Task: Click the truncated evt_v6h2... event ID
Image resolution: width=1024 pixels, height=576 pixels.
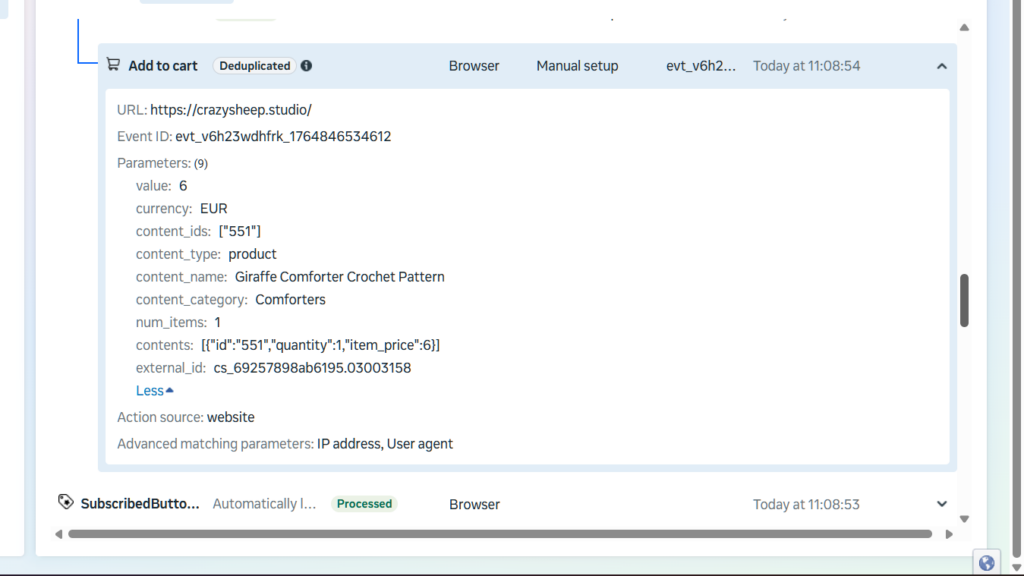Action: point(701,66)
